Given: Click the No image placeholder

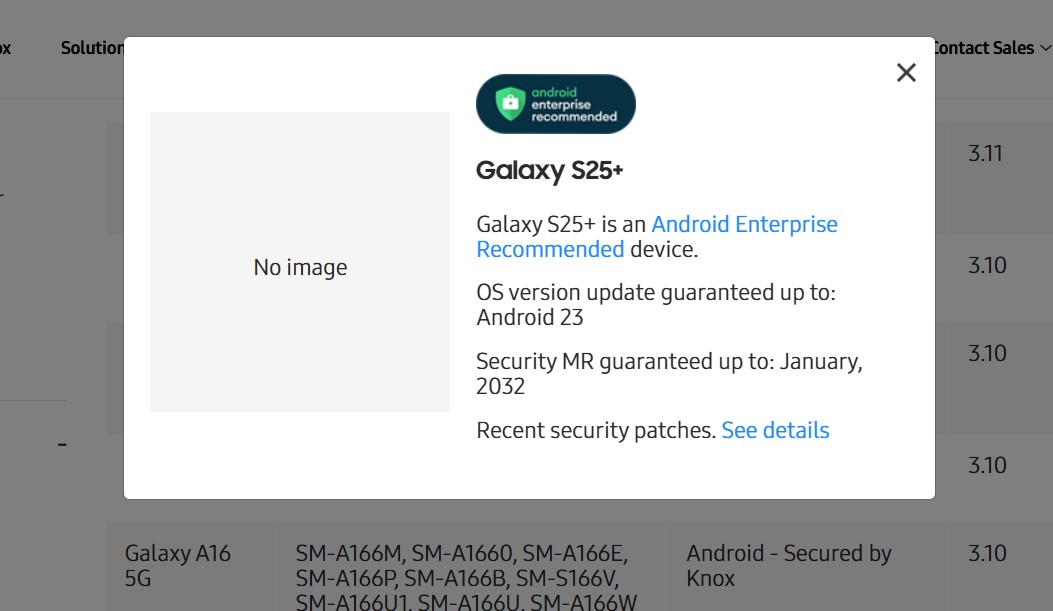Looking at the screenshot, I should (x=300, y=267).
